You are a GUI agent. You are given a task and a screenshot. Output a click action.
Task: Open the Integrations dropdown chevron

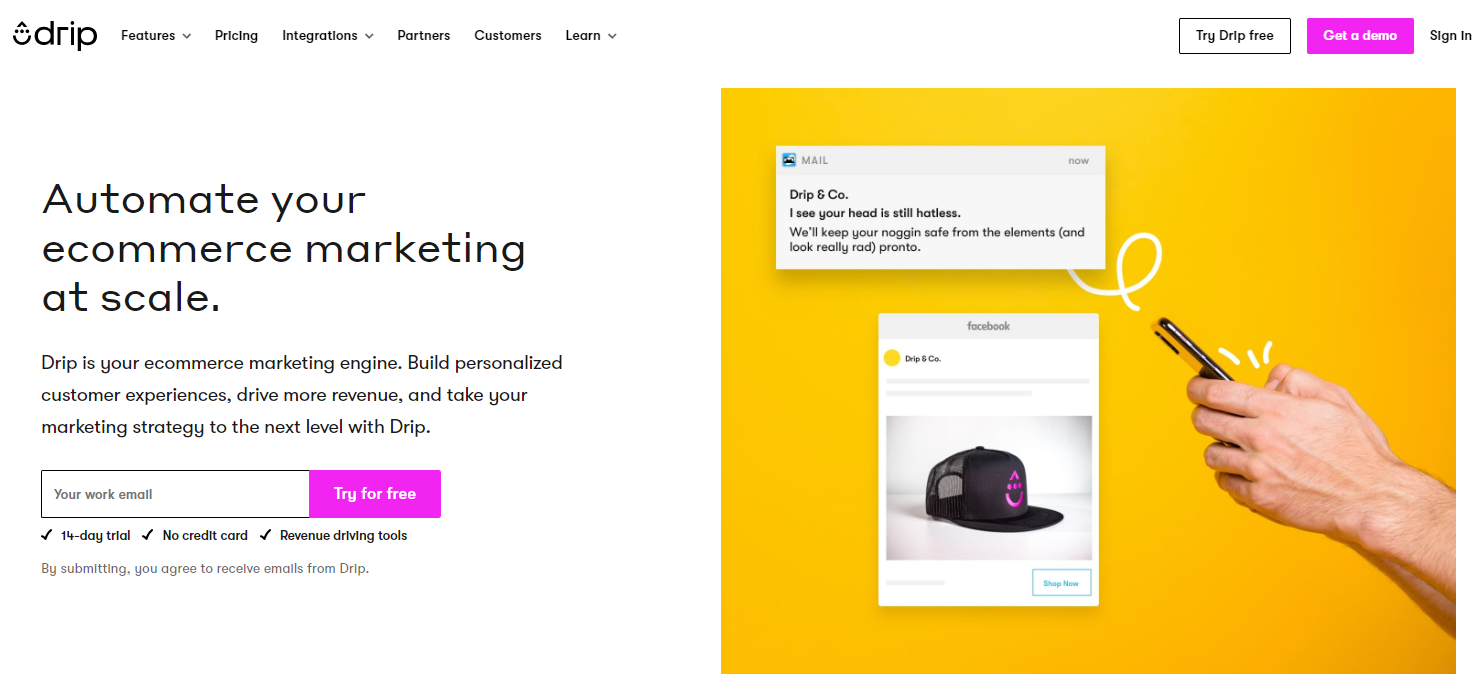[369, 36]
